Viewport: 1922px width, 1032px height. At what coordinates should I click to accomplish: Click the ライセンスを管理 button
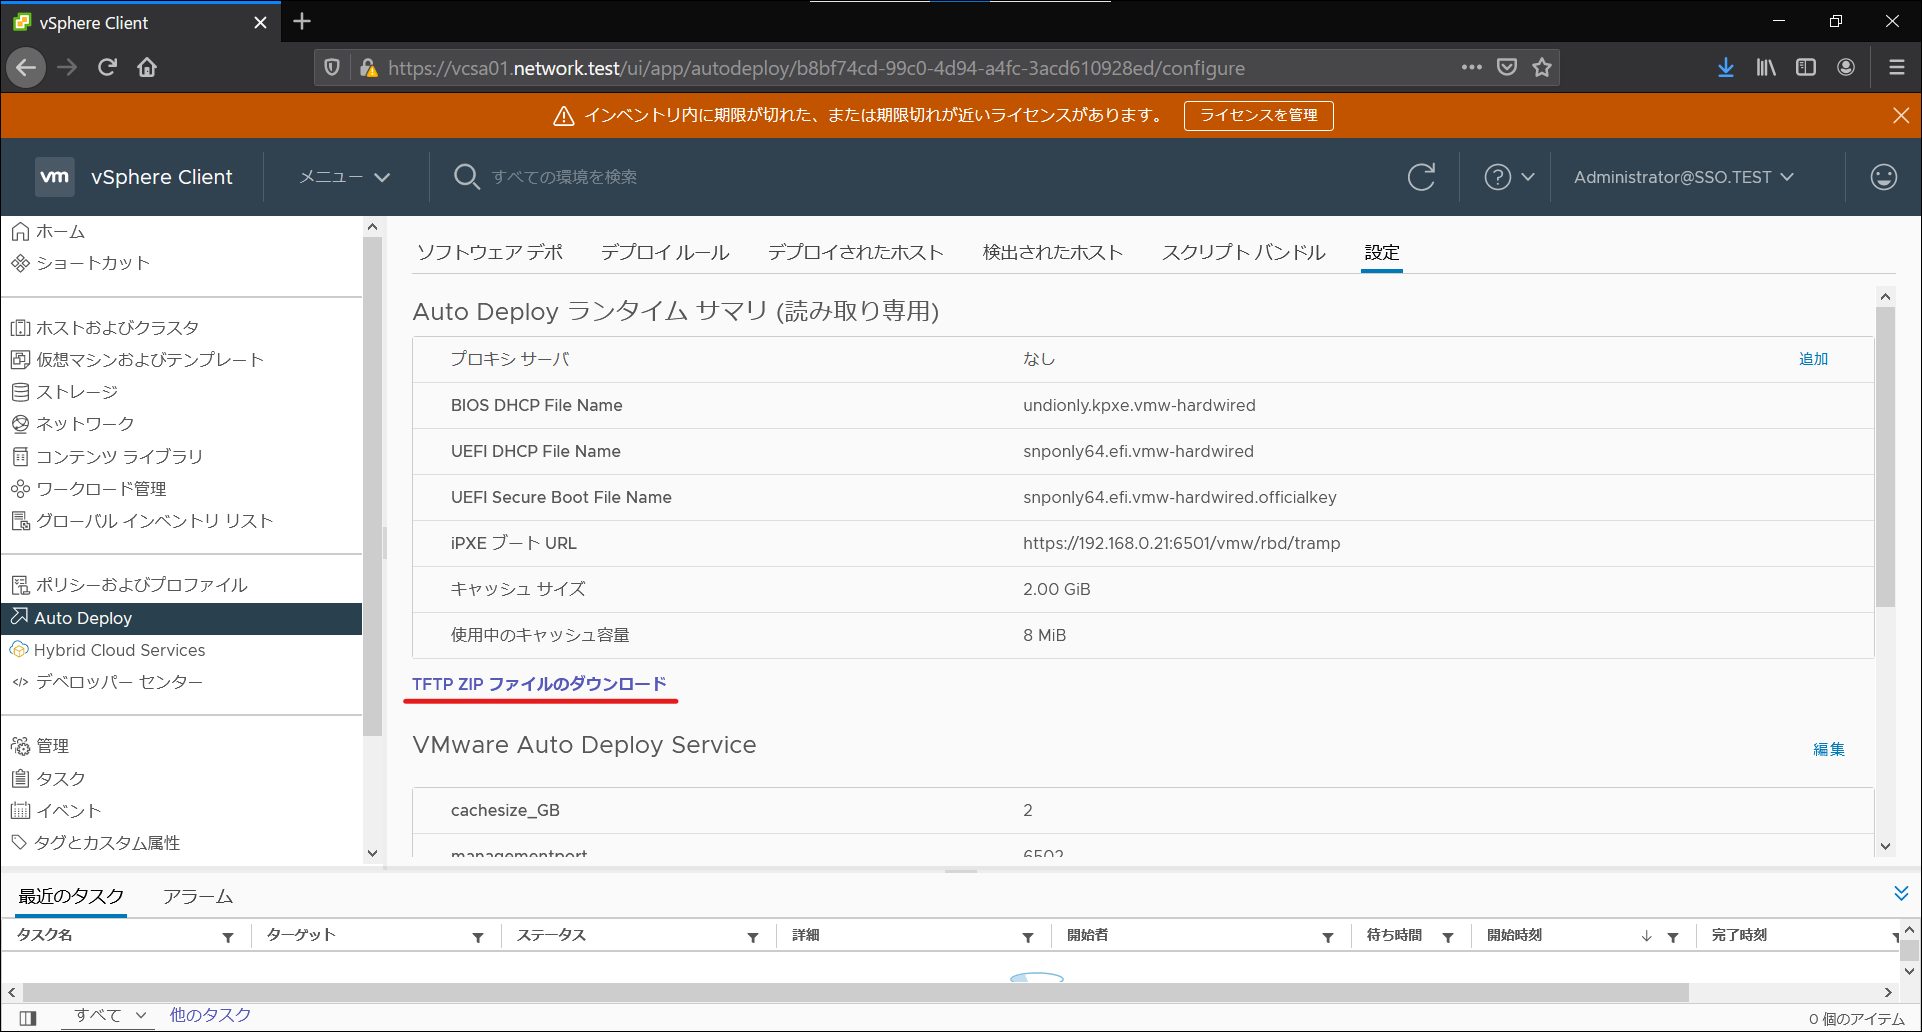pos(1258,116)
